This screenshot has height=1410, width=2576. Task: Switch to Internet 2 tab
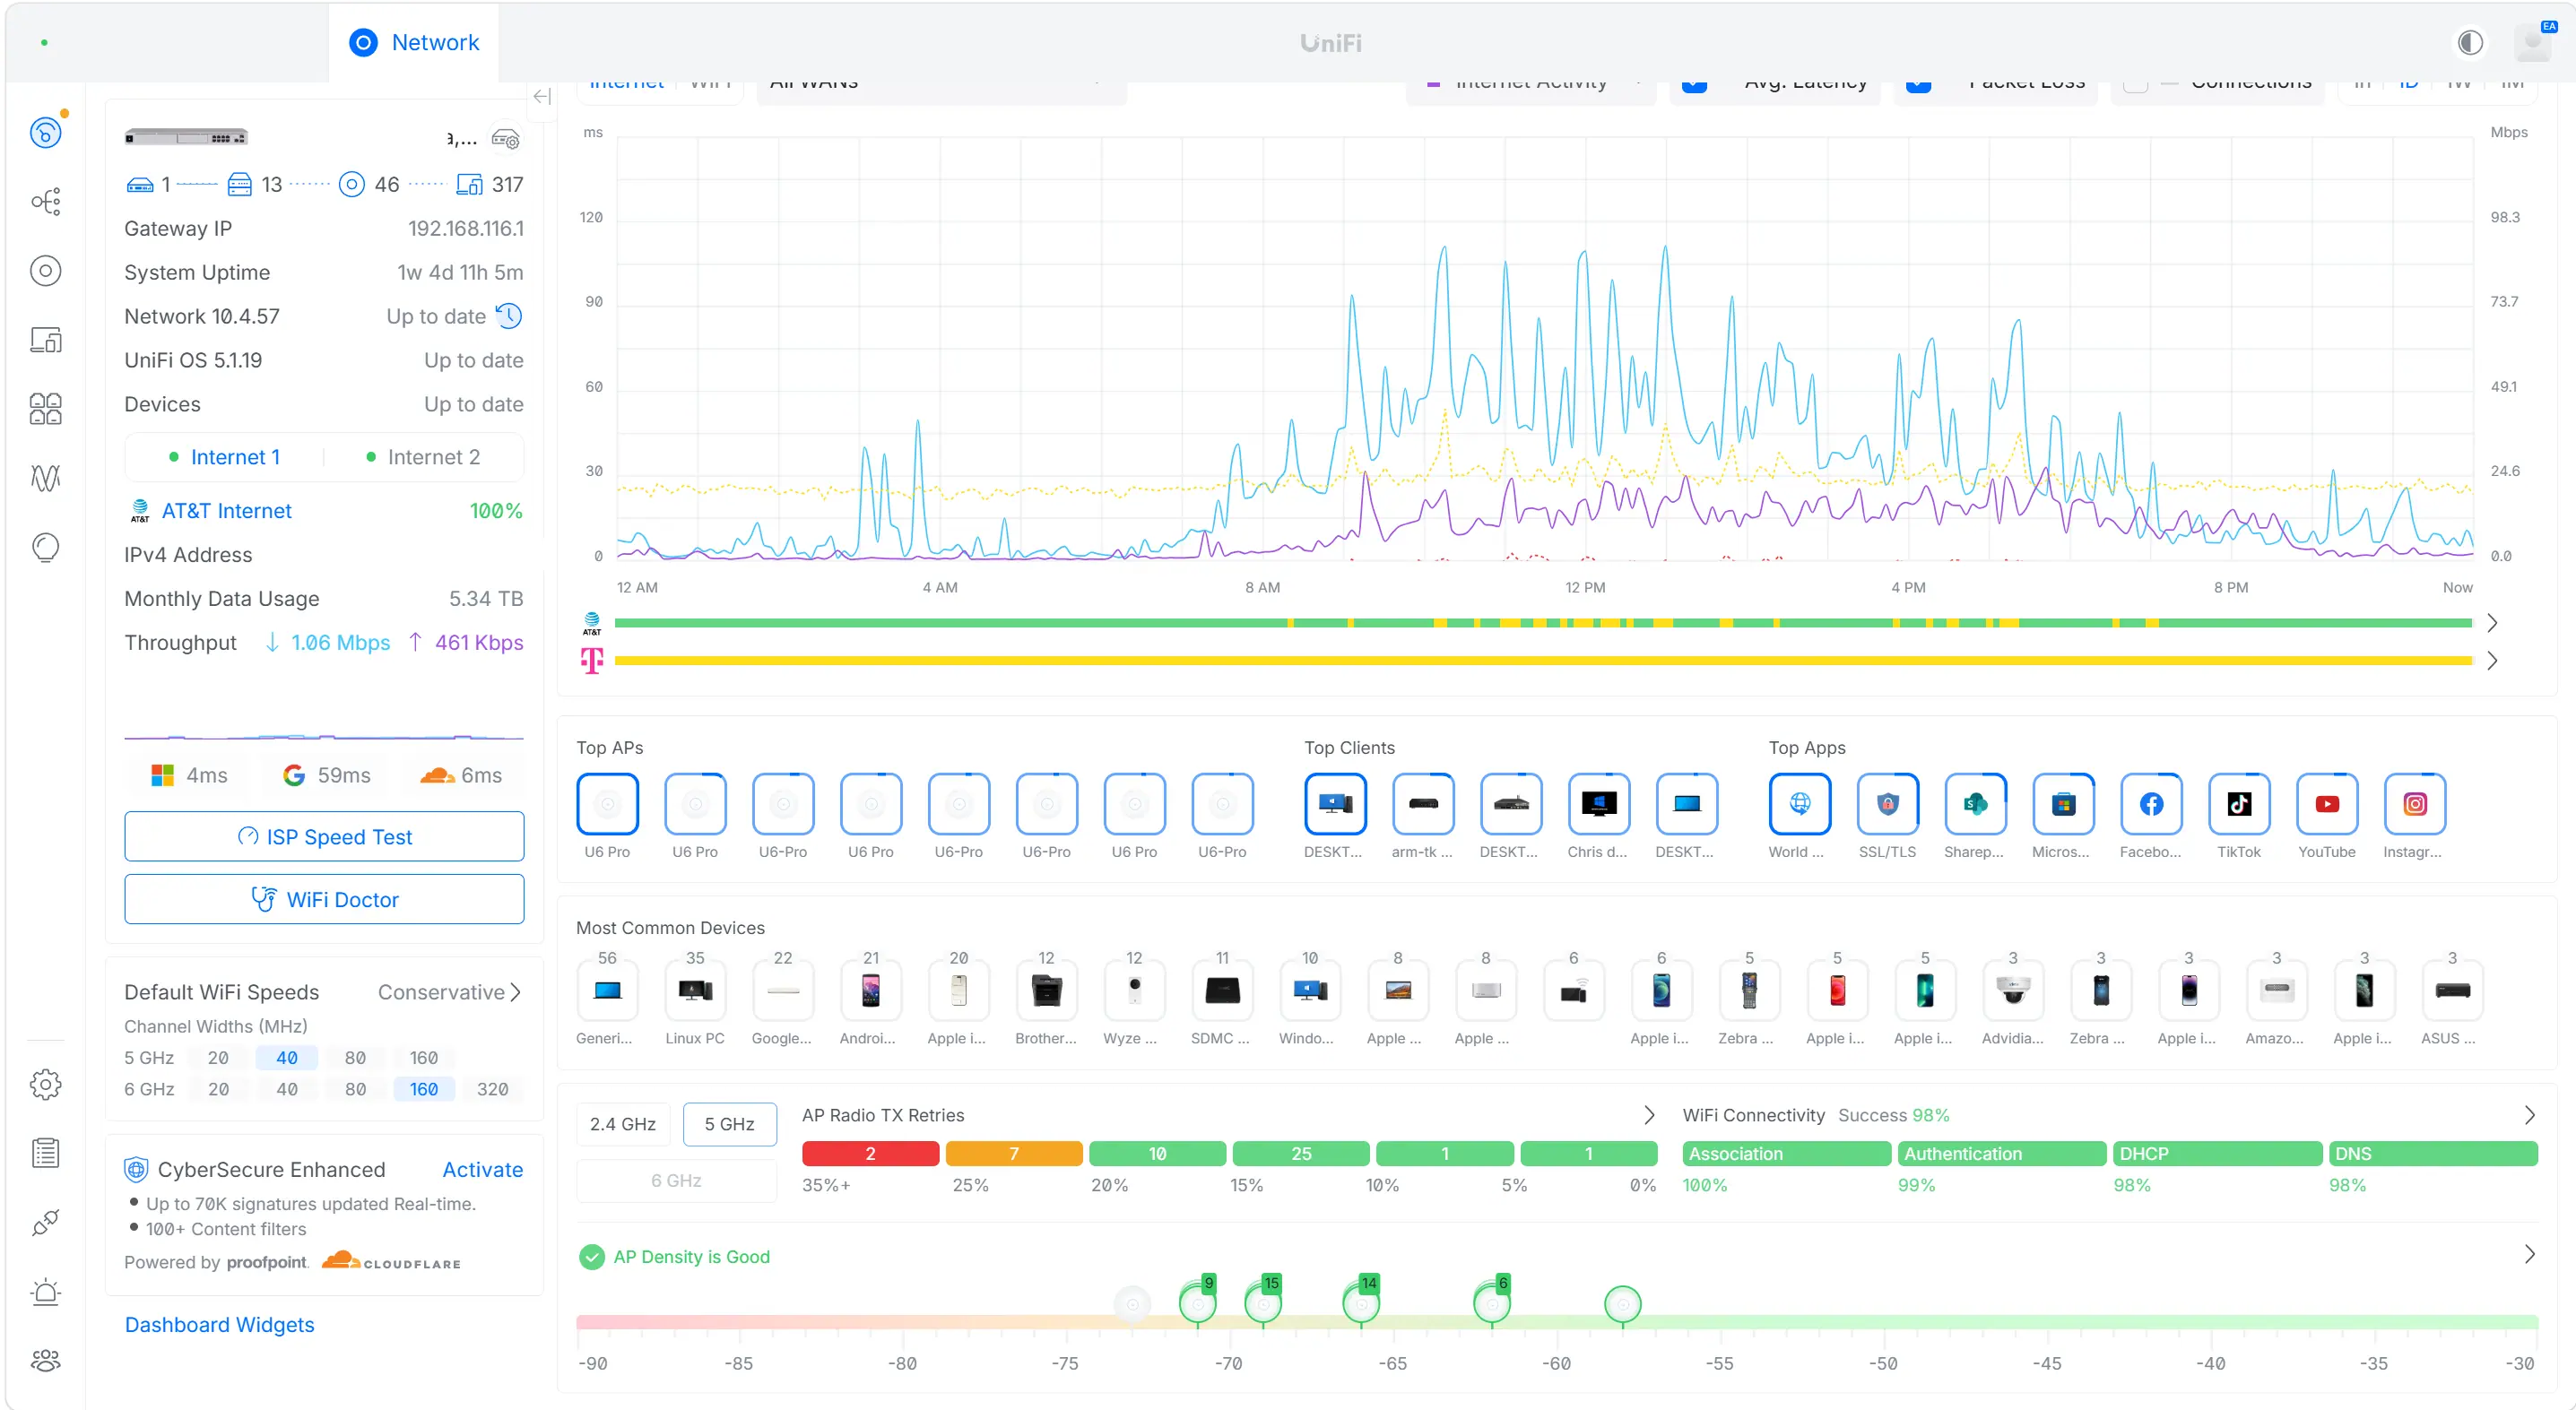pos(424,457)
